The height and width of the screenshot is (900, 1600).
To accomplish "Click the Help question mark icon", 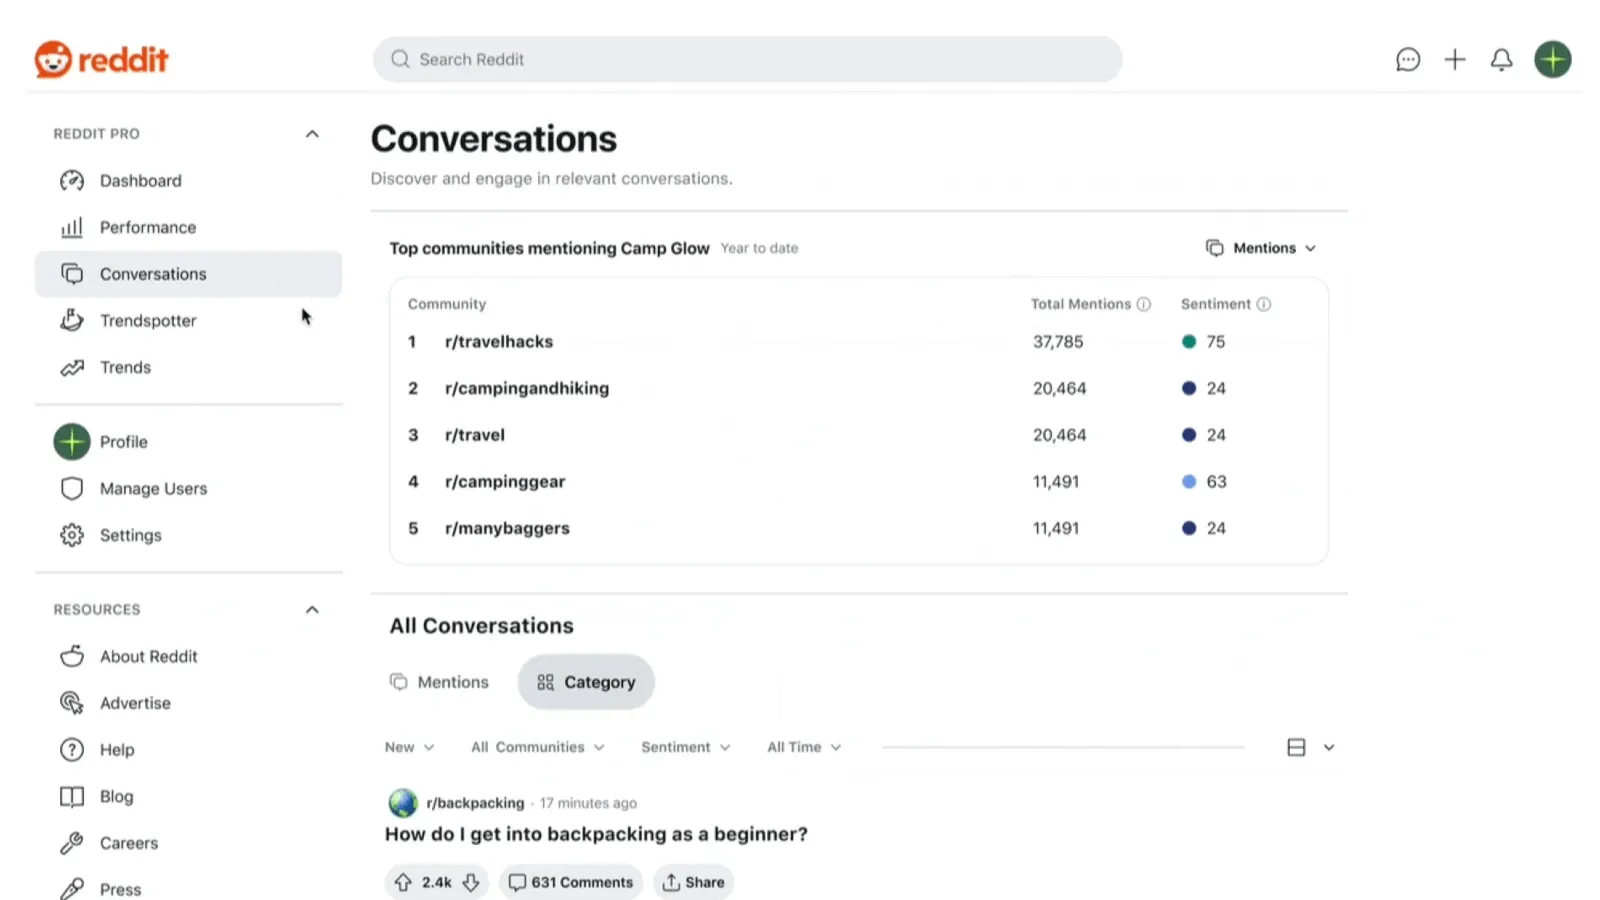I will click(x=72, y=750).
